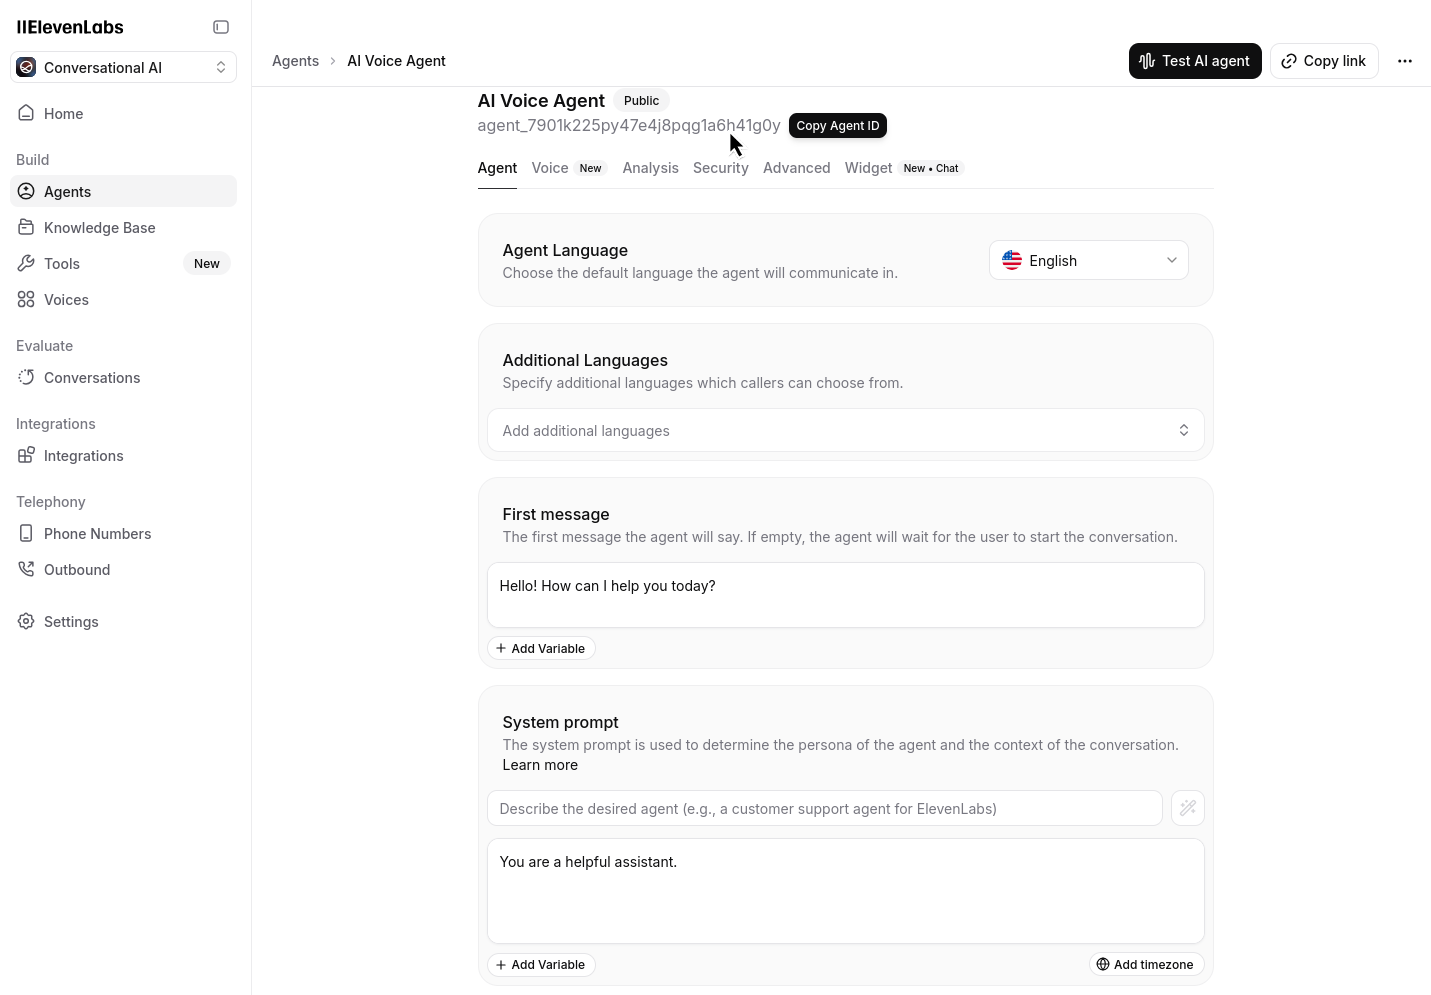The height and width of the screenshot is (995, 1431).
Task: Click the Public badge
Action: point(641,100)
